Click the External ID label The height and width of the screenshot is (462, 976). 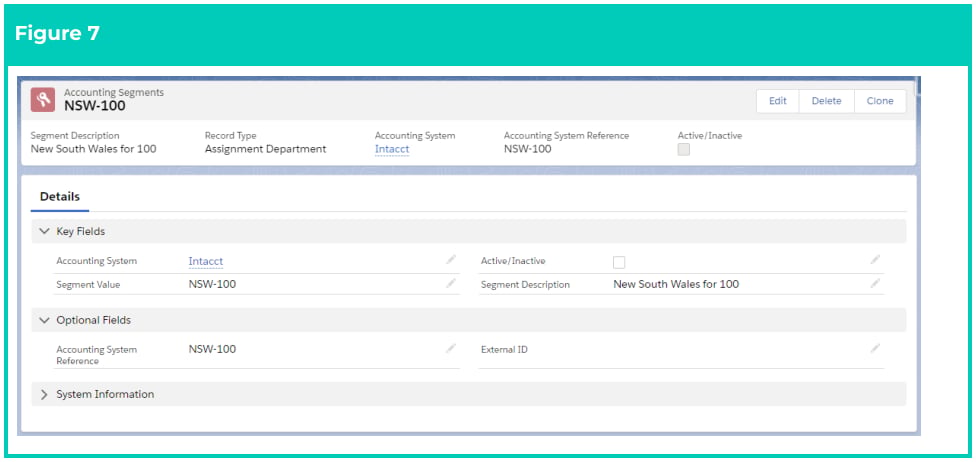click(x=504, y=350)
